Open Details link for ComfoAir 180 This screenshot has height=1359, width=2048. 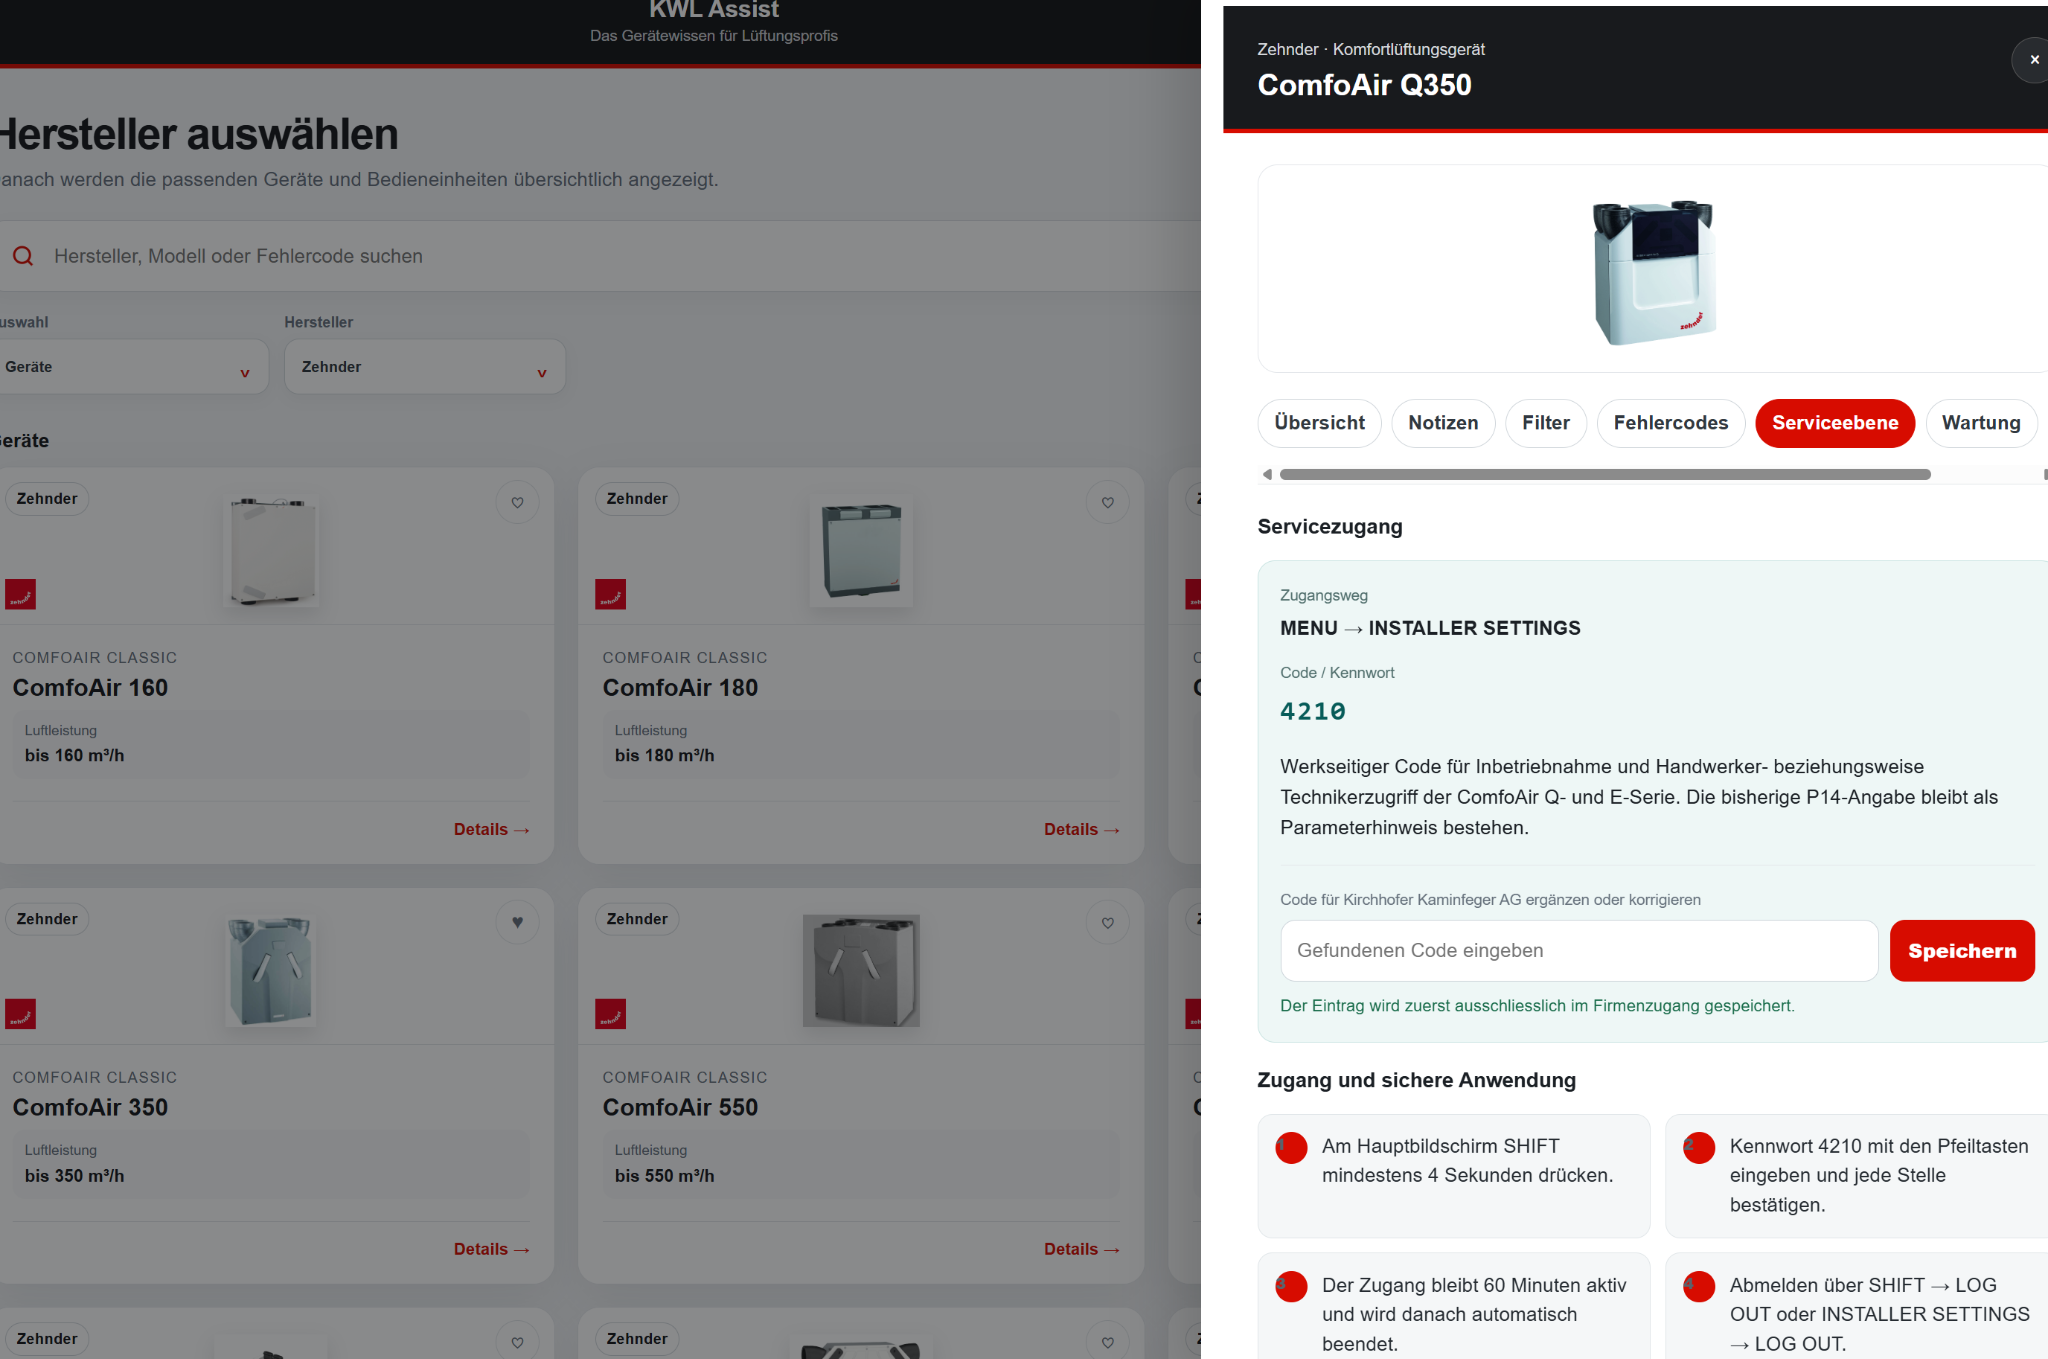tap(1081, 829)
